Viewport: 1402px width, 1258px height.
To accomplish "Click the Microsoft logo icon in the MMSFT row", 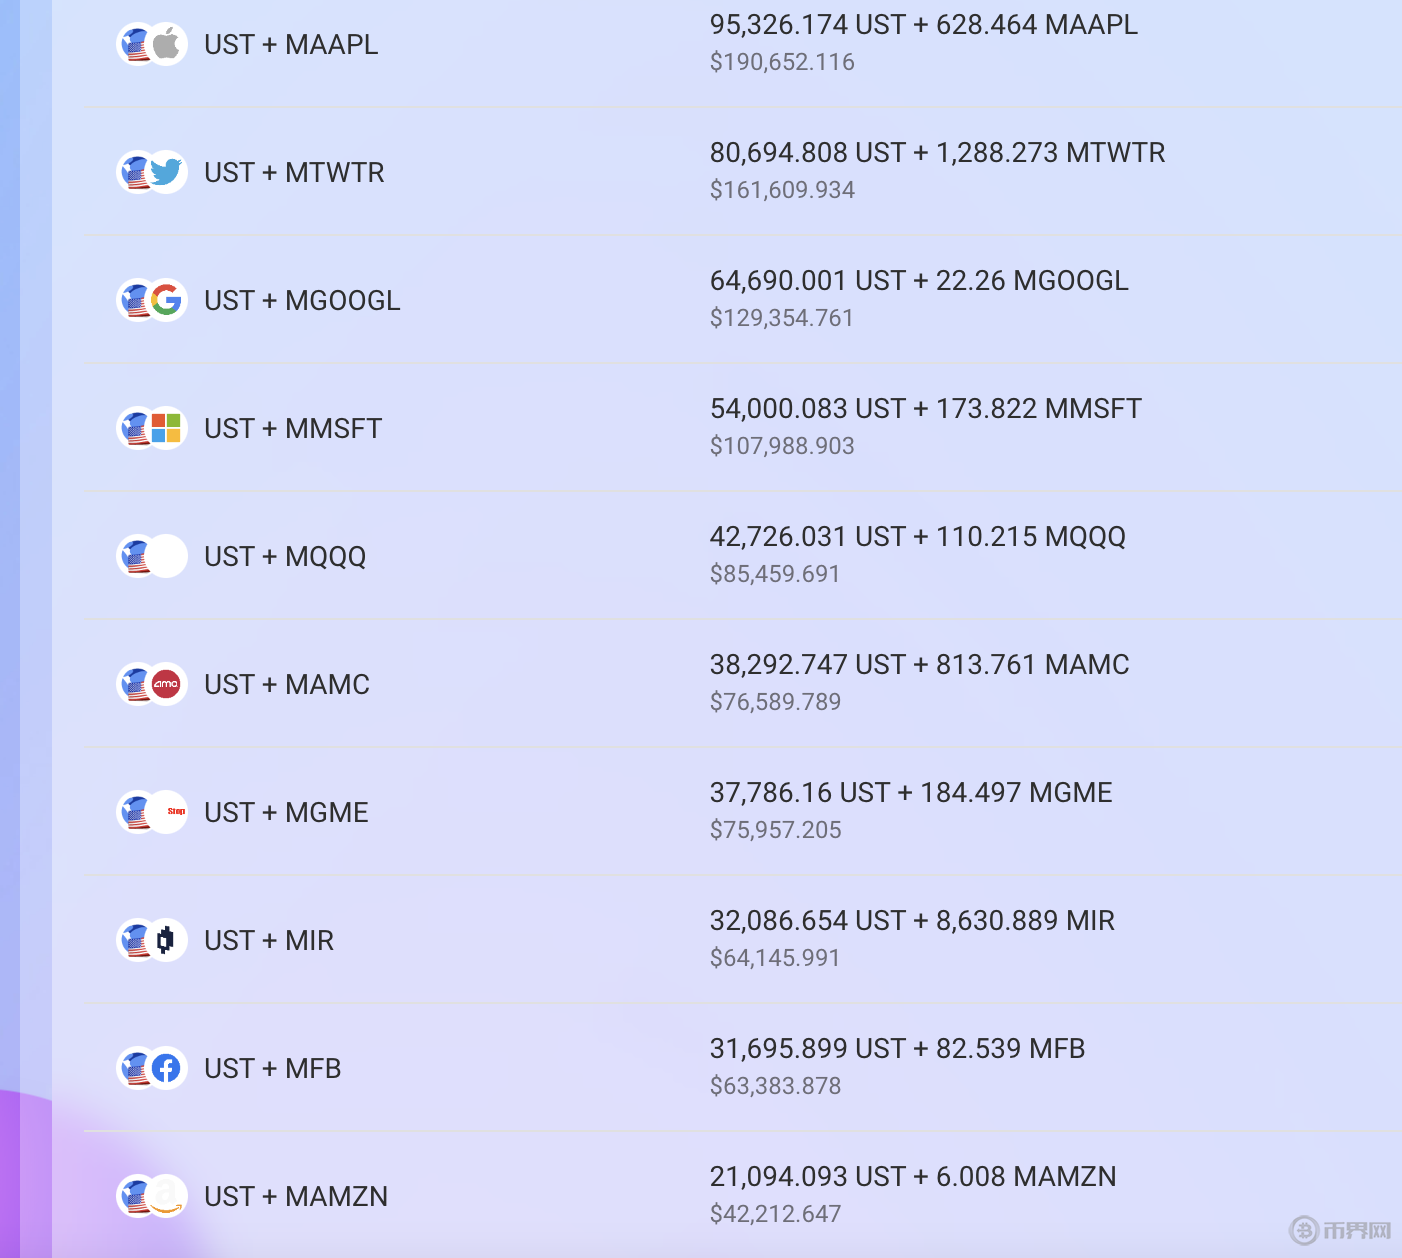I will pos(167,428).
